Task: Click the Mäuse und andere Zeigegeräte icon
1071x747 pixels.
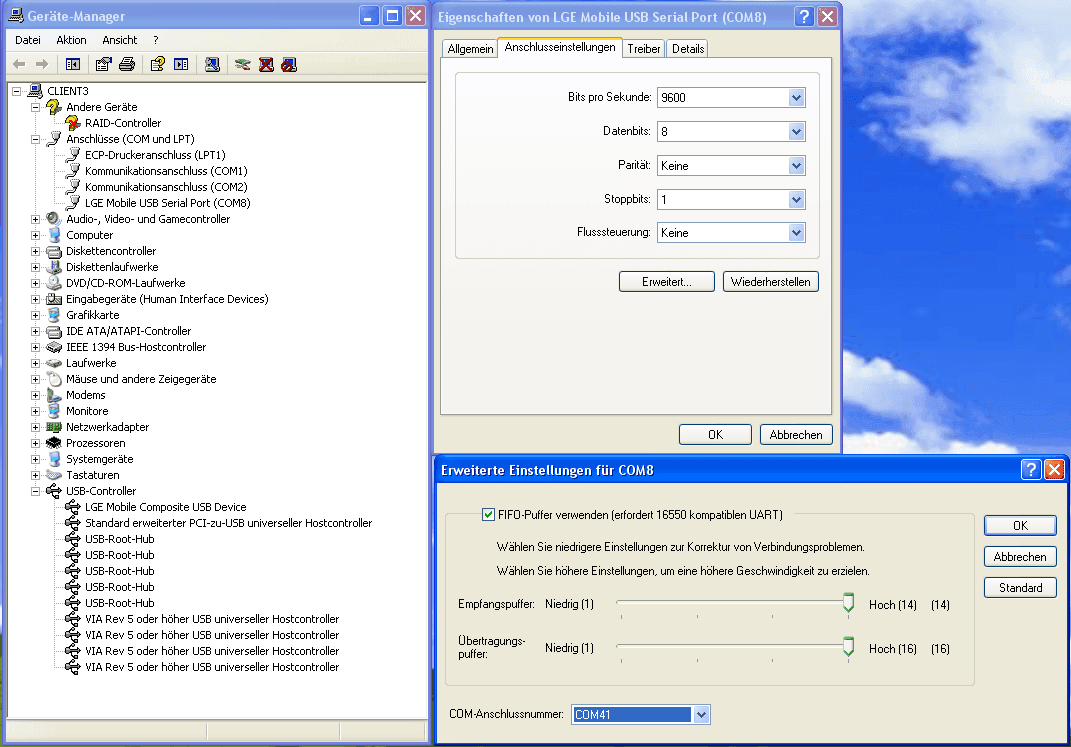Action: (54, 379)
